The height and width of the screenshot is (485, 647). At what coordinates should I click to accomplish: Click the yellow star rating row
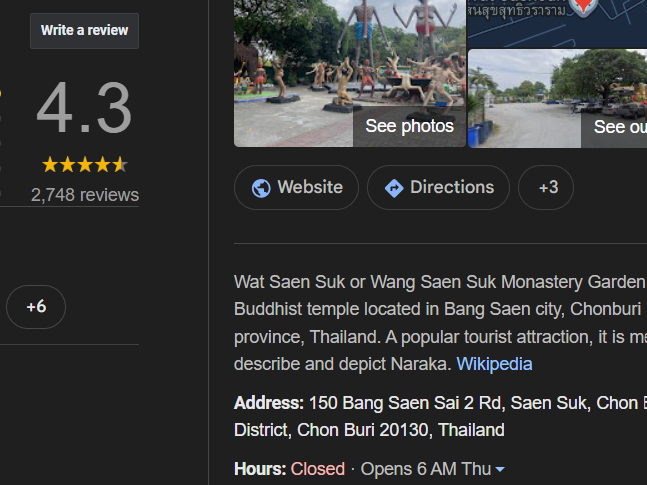85,164
